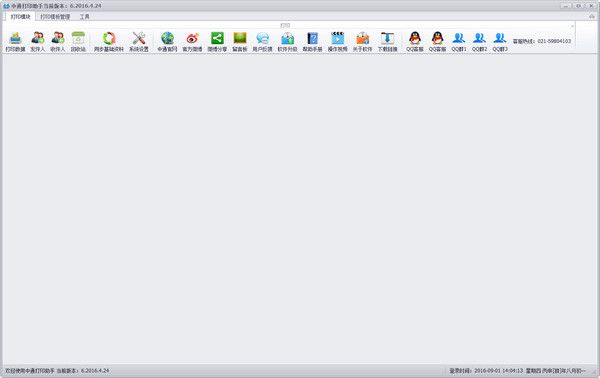Collapse the ribbon with the top-right arrow

pos(592,16)
